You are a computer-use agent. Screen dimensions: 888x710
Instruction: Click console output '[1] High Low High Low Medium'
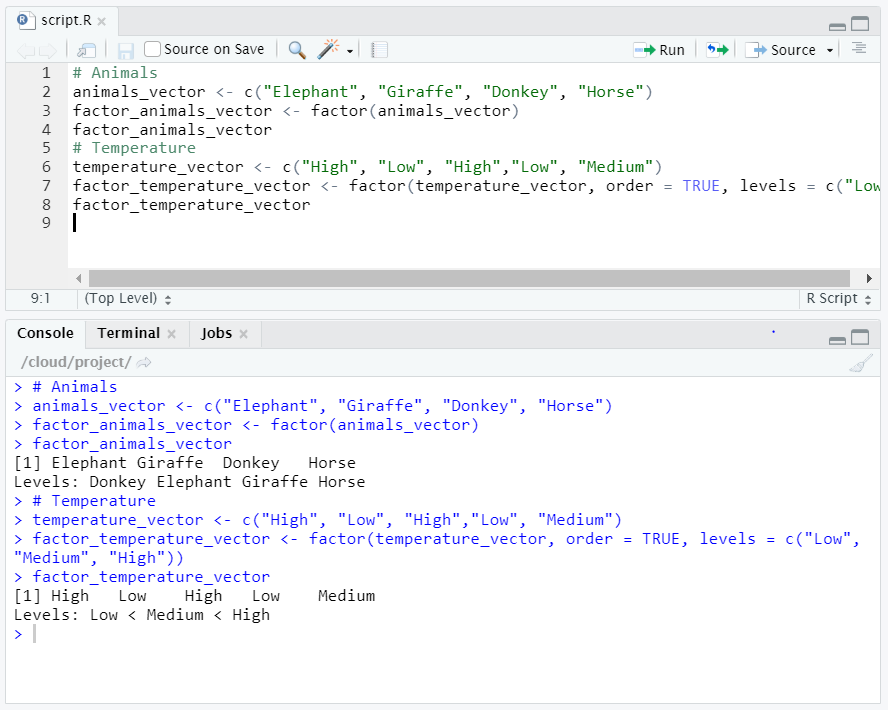(194, 596)
